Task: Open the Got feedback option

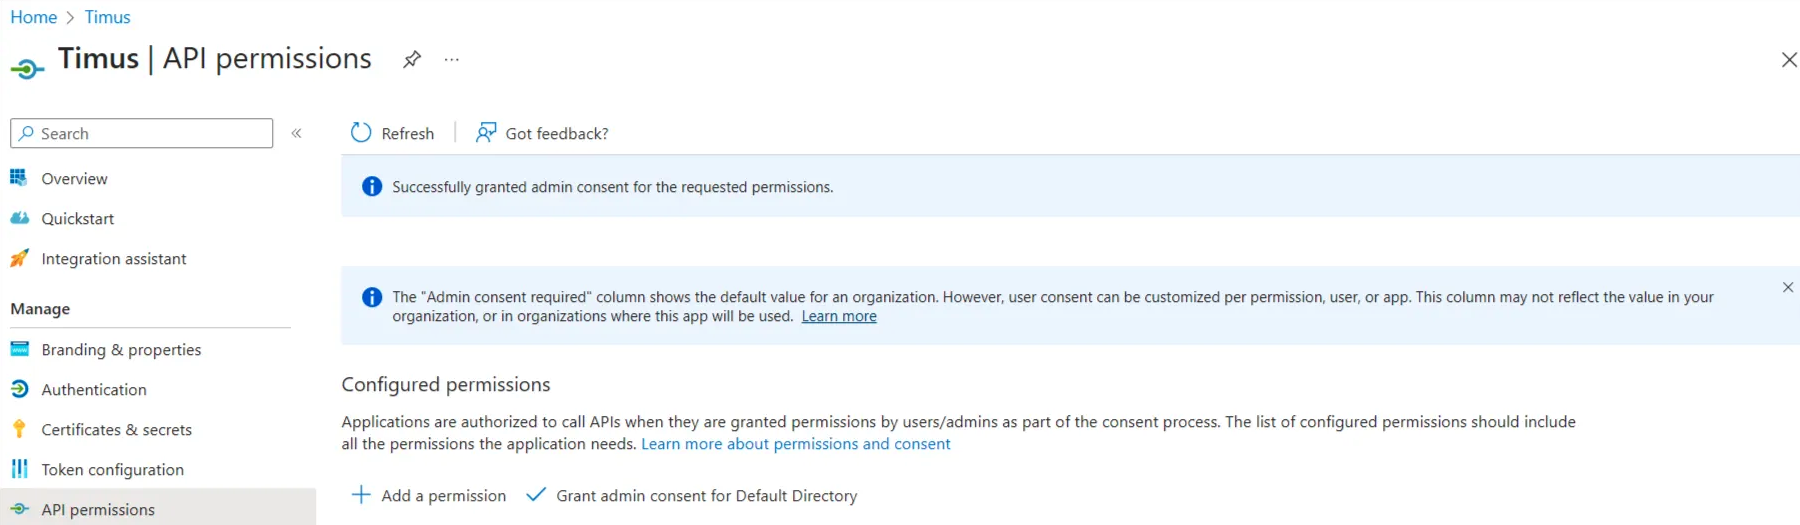Action: point(542,133)
